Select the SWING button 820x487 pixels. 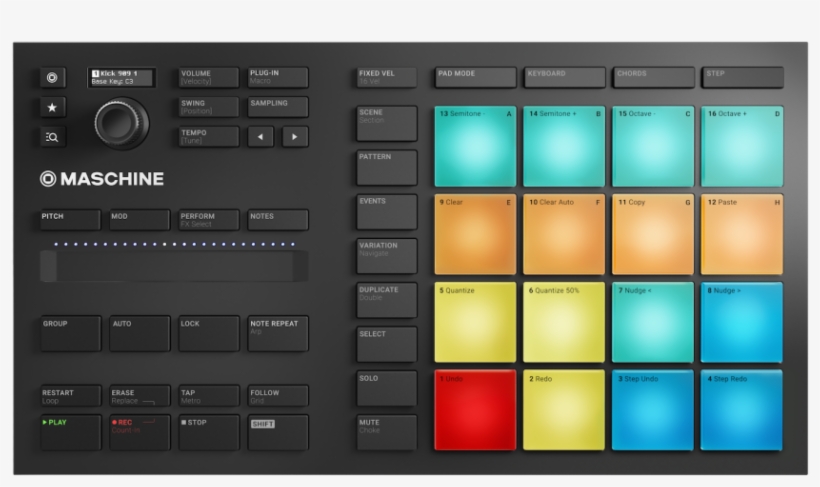[209, 107]
